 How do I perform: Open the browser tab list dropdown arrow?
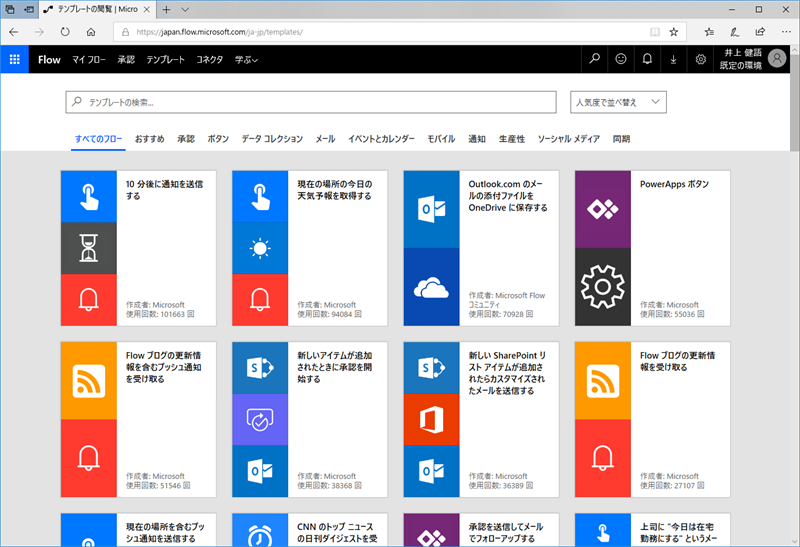click(x=185, y=9)
